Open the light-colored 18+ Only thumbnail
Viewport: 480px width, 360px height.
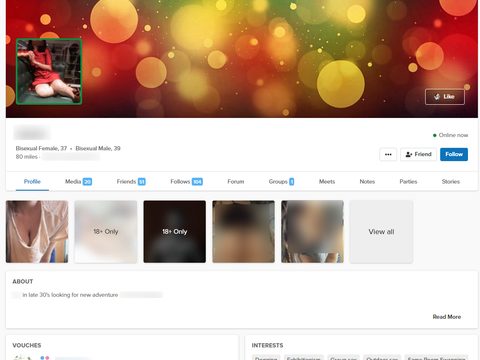point(106,232)
